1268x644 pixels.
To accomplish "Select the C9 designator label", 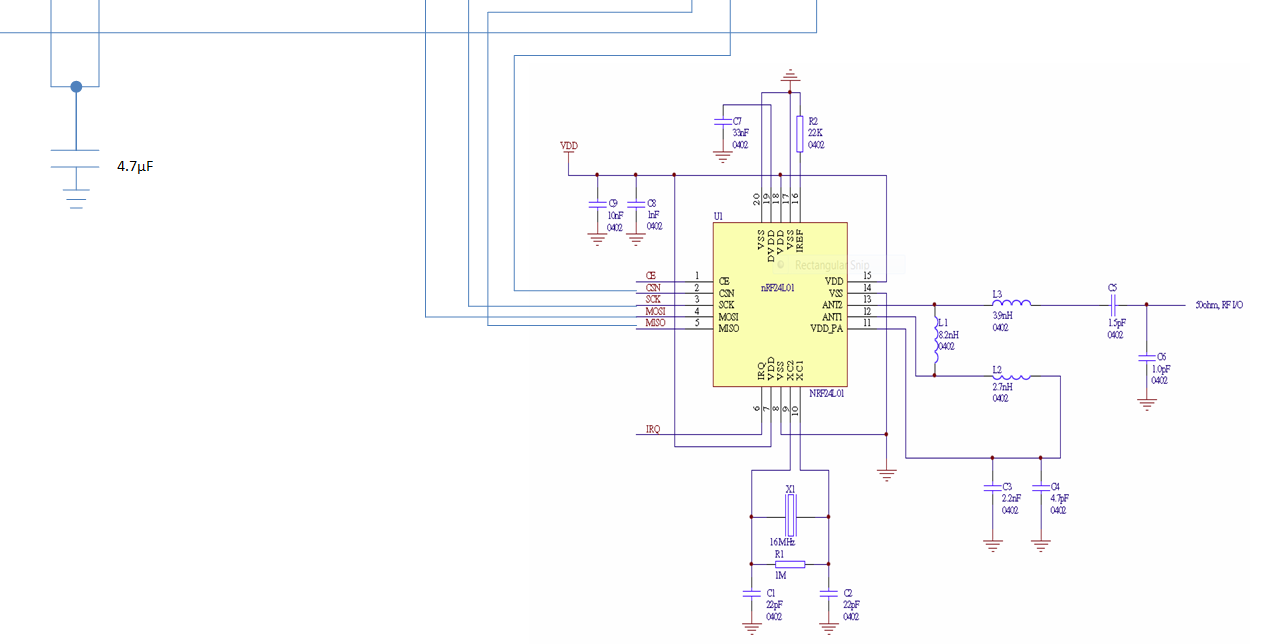I will pos(613,203).
